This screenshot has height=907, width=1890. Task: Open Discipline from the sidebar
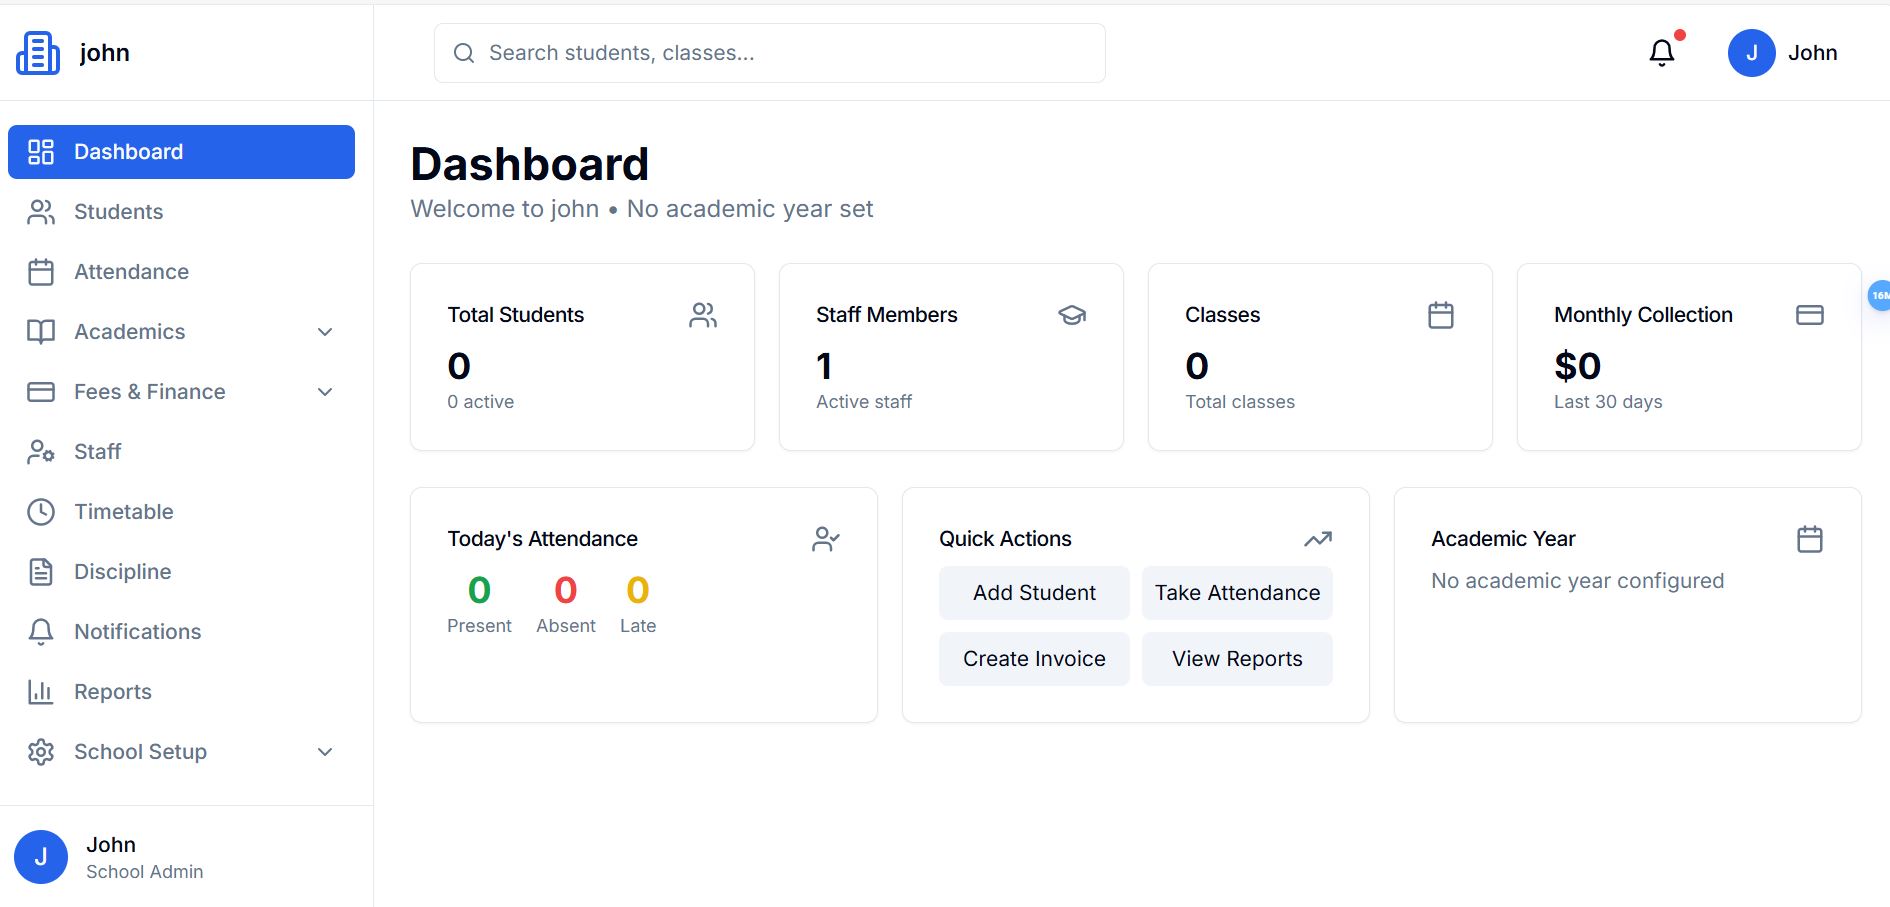(122, 572)
